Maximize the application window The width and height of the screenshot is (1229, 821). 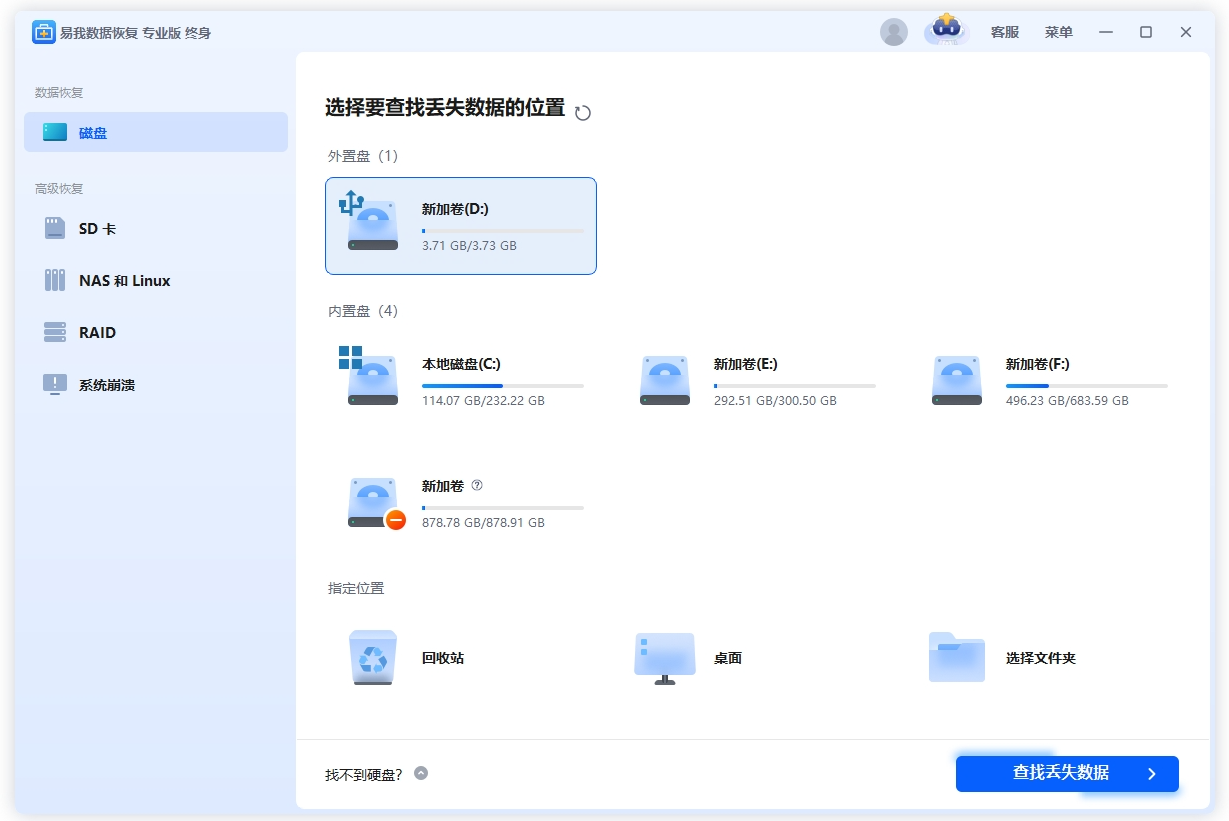point(1146,32)
